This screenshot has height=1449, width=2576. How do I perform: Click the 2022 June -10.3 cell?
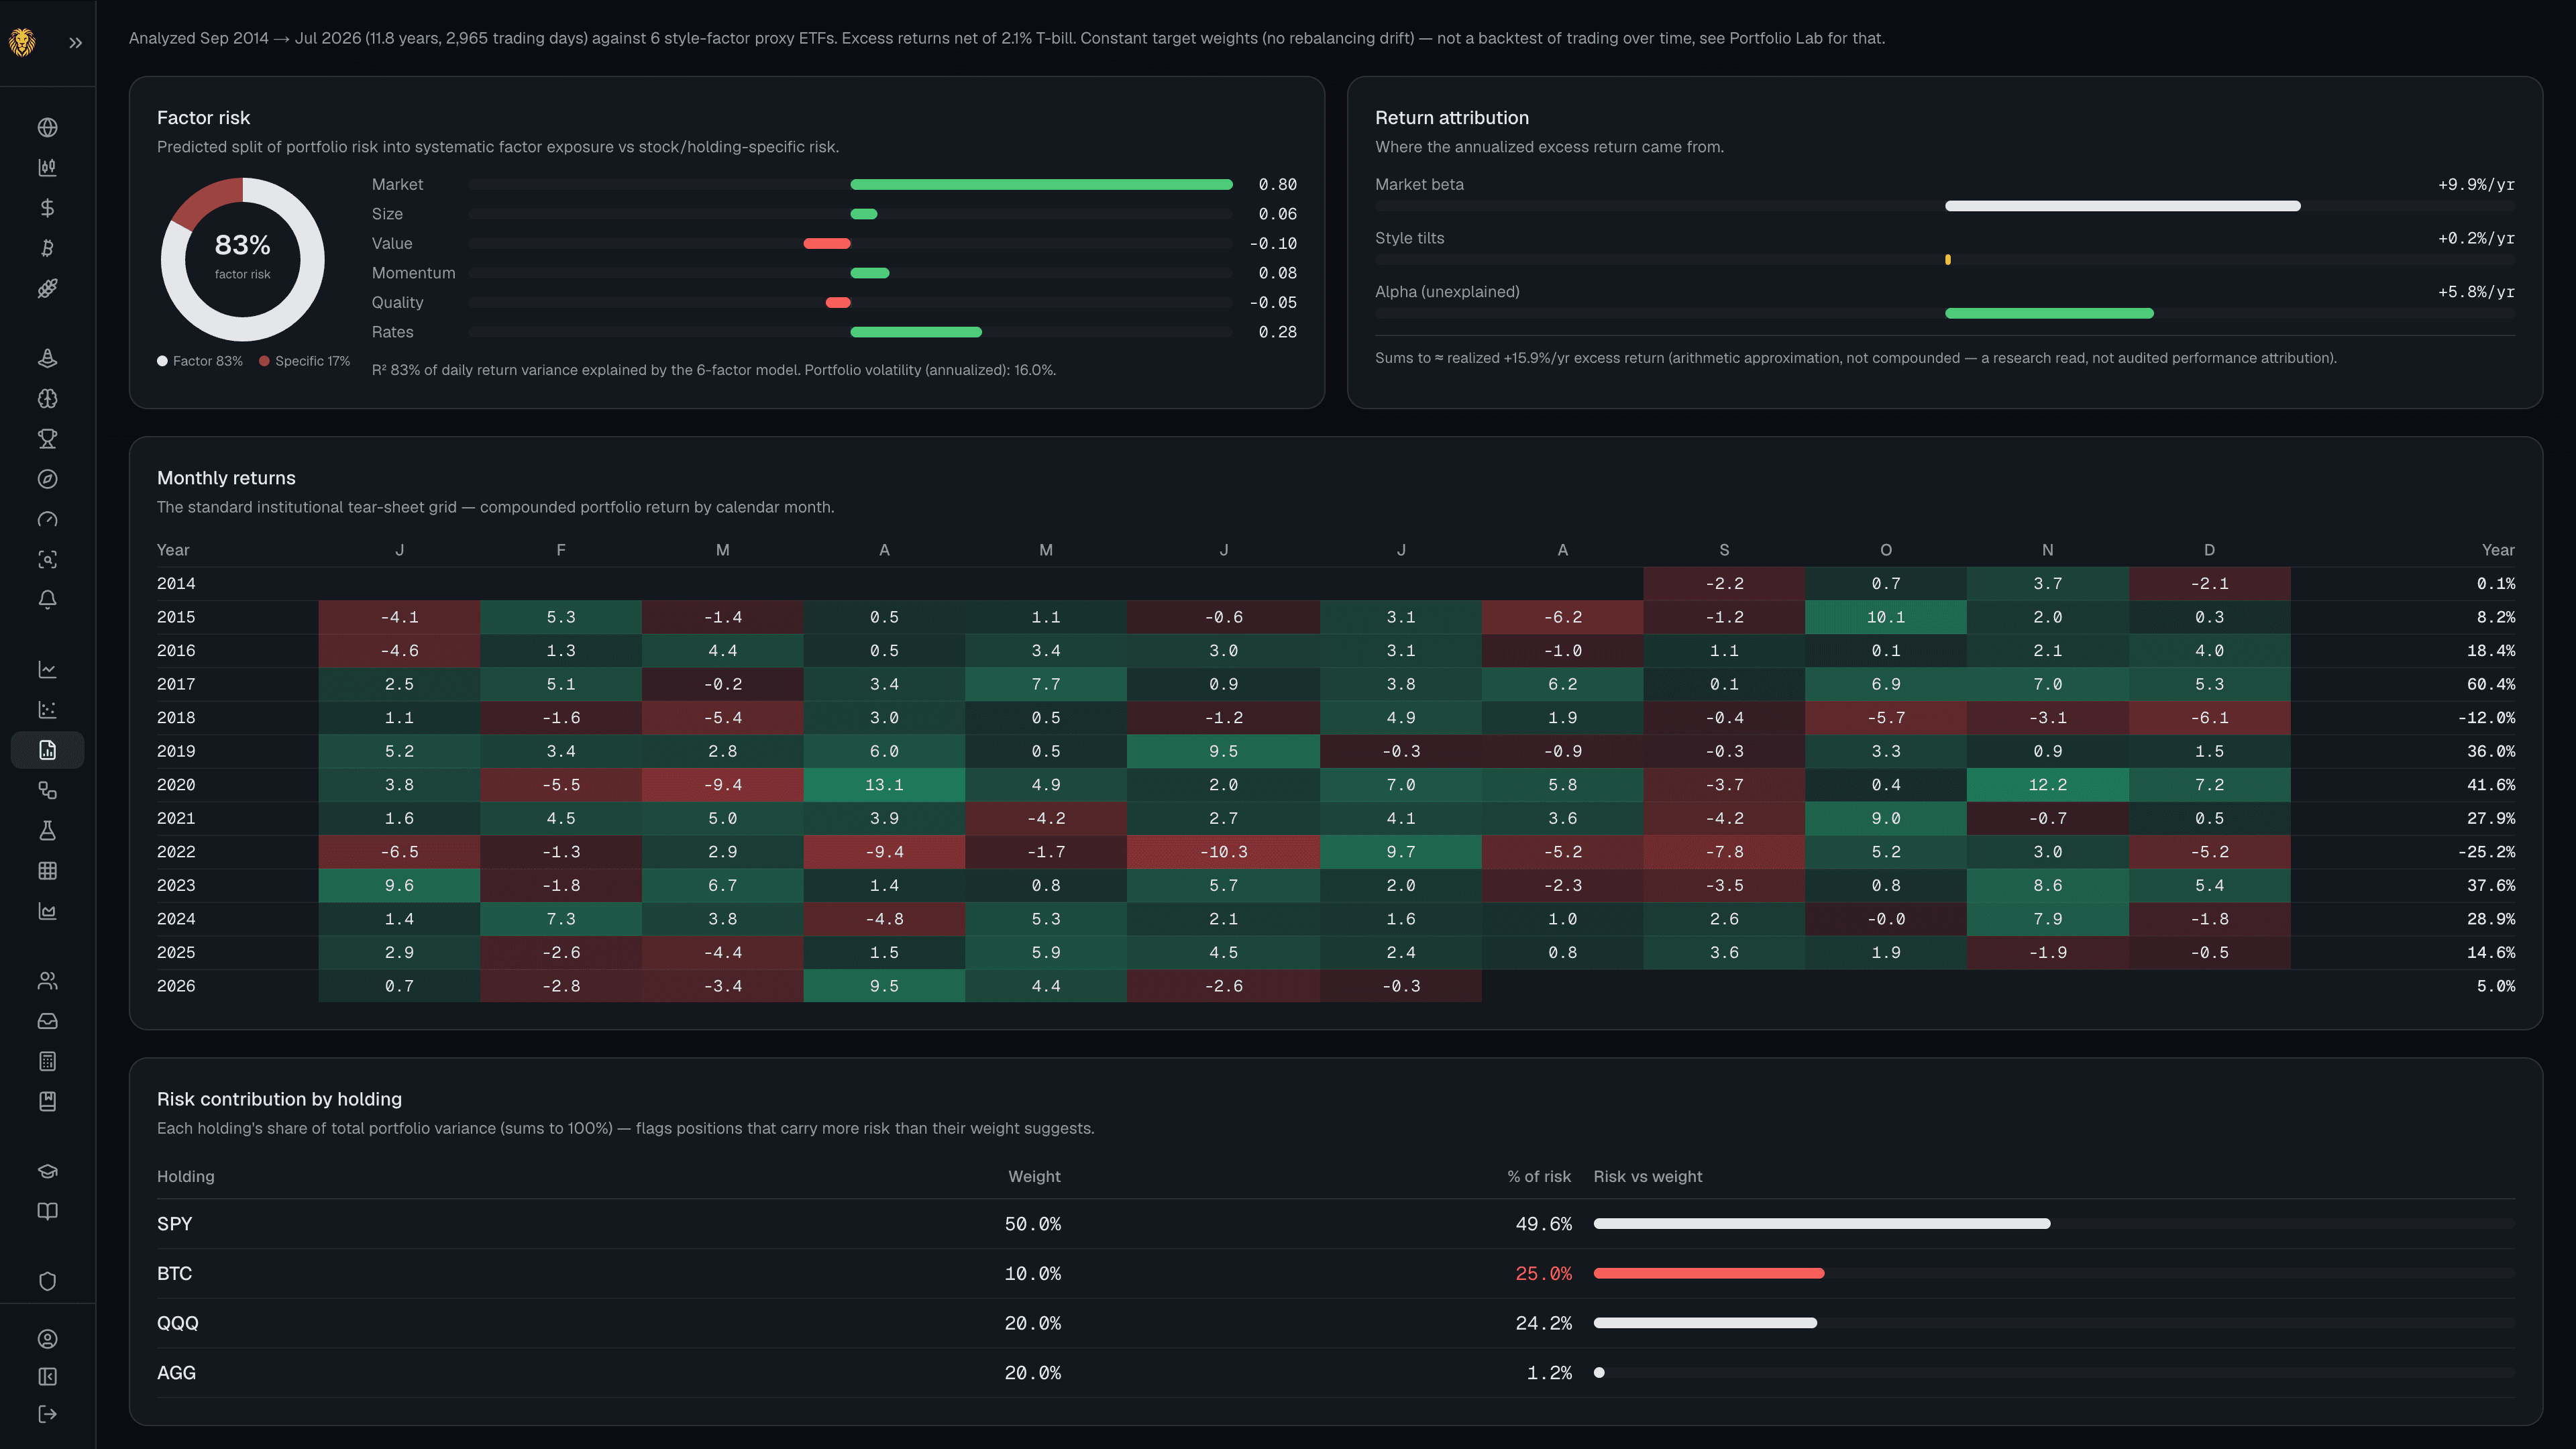point(1223,852)
